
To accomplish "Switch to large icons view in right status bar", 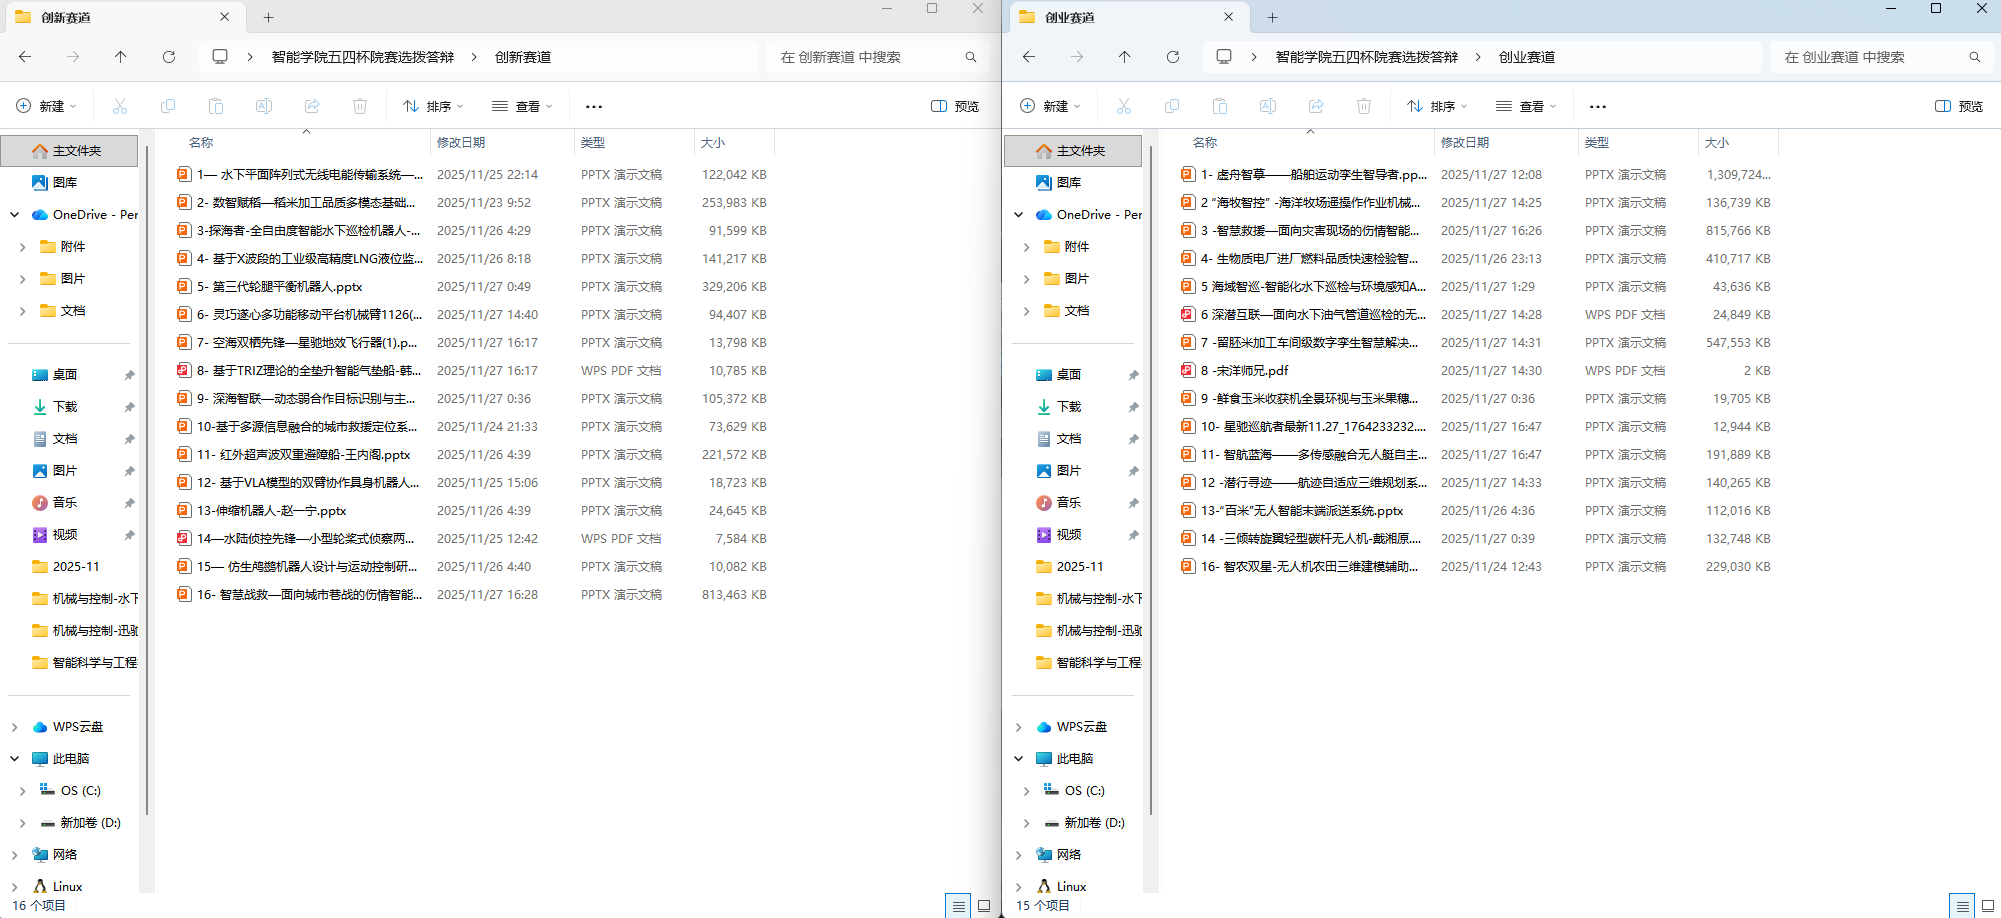I will pyautogui.click(x=1987, y=905).
